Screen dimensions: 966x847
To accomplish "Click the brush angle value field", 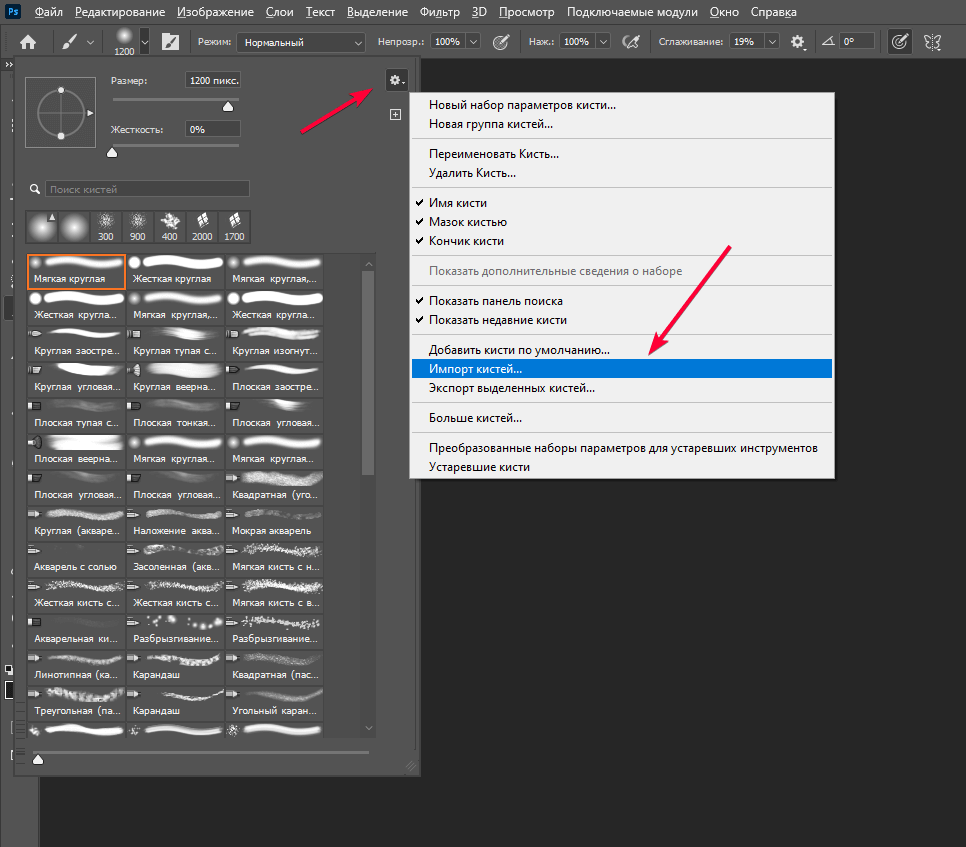I will click(857, 41).
